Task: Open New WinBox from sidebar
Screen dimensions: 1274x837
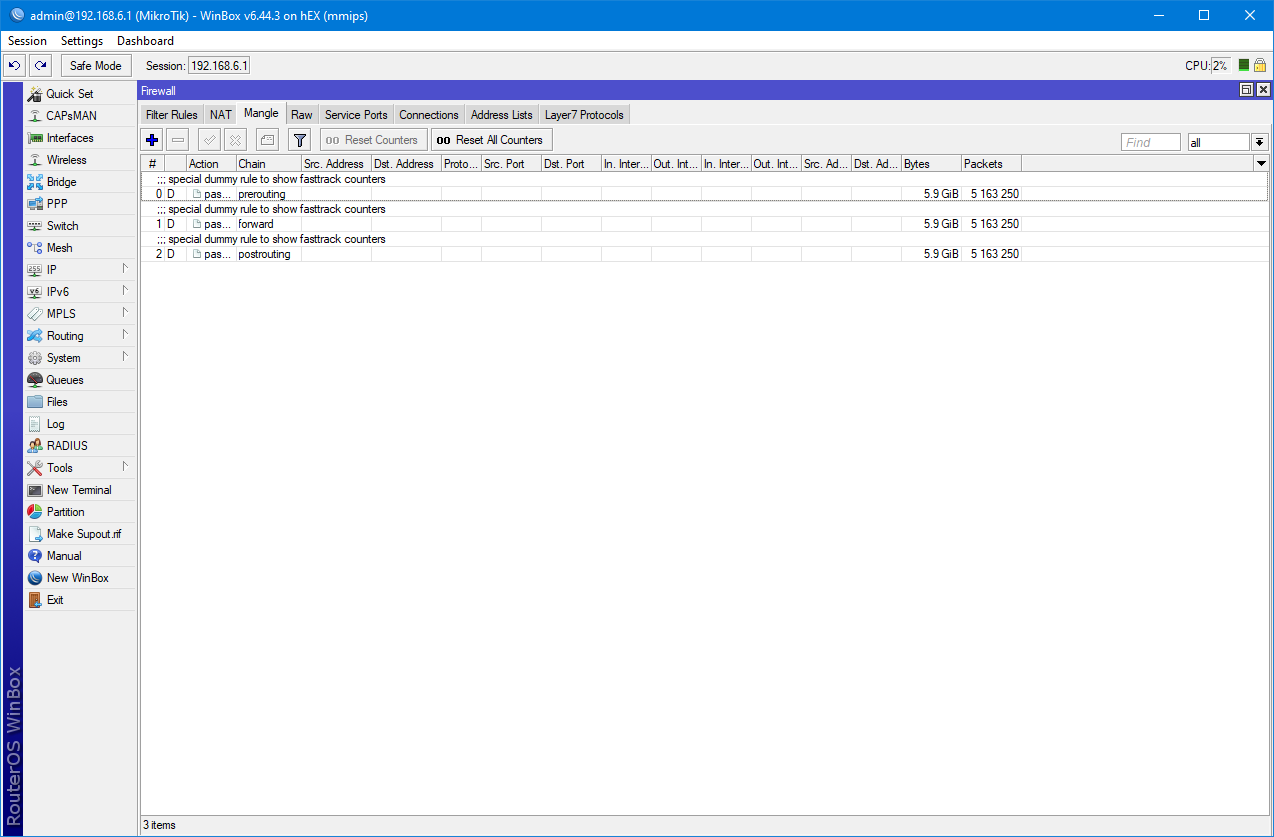Action: pyautogui.click(x=80, y=578)
